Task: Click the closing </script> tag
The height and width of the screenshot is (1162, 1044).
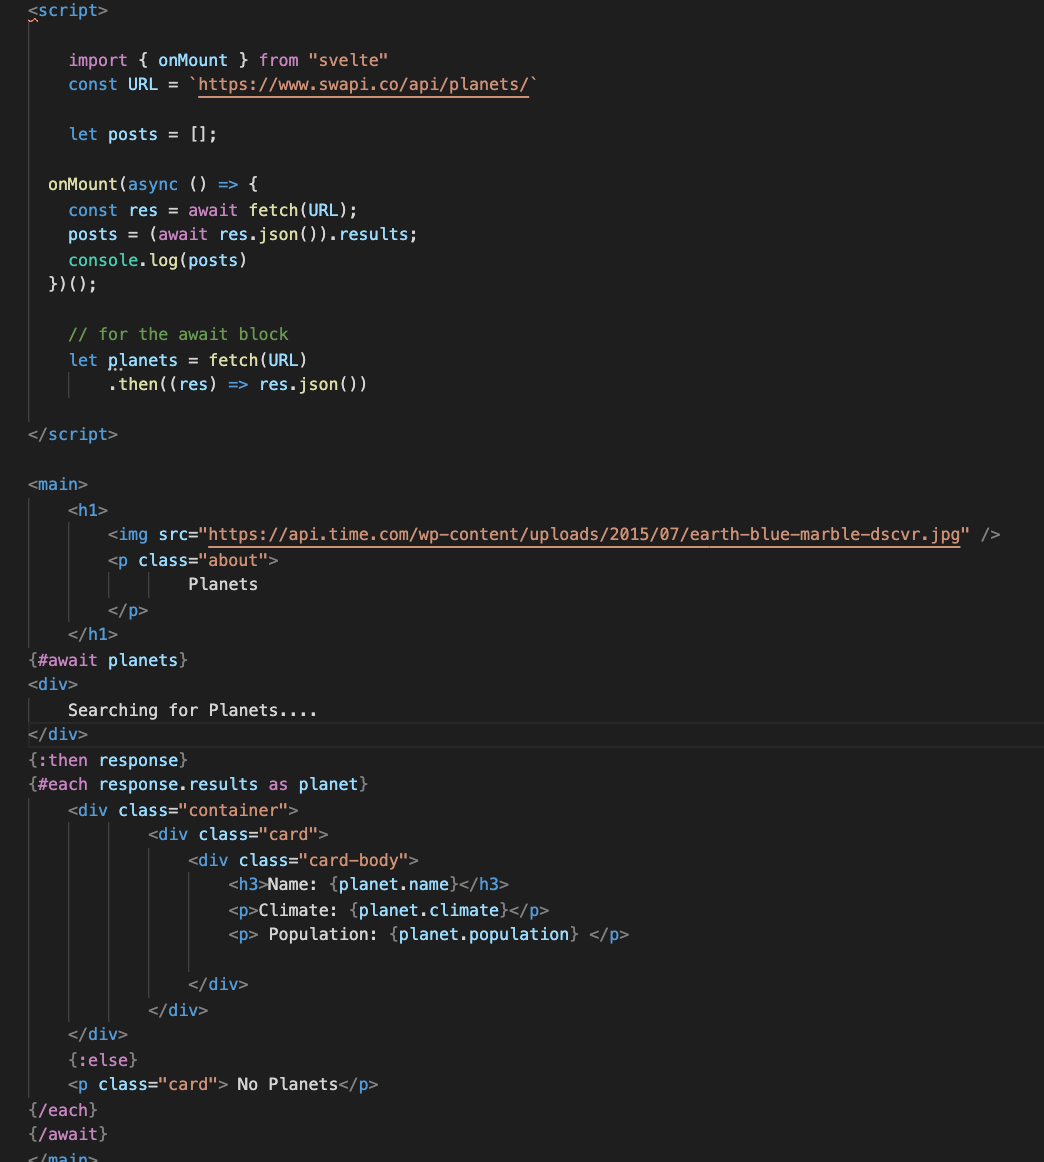Action: click(72, 434)
